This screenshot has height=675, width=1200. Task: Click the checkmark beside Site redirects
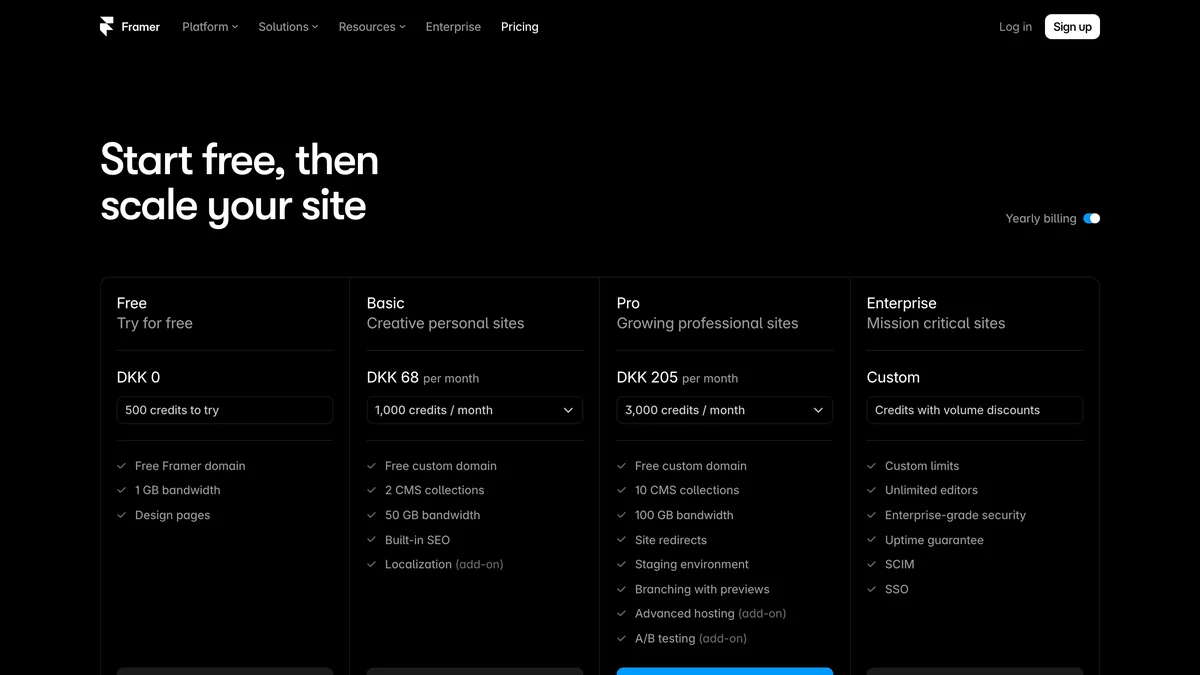pyautogui.click(x=622, y=540)
